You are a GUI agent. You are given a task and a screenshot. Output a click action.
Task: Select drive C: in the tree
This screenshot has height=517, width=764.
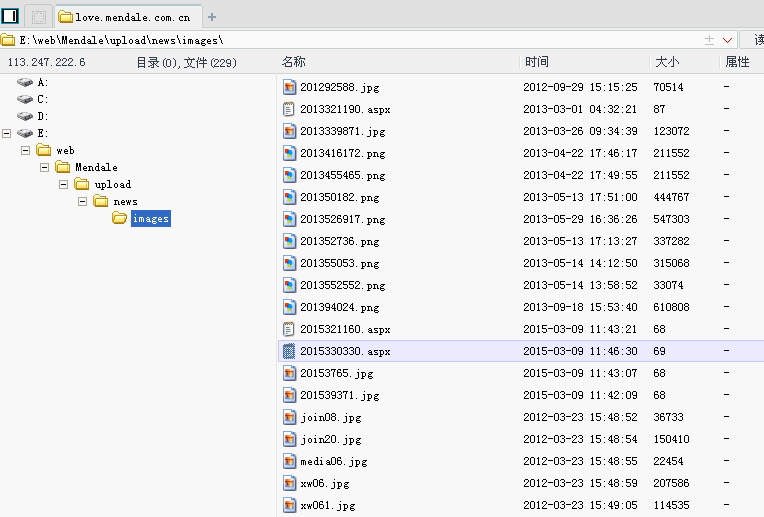(33, 99)
